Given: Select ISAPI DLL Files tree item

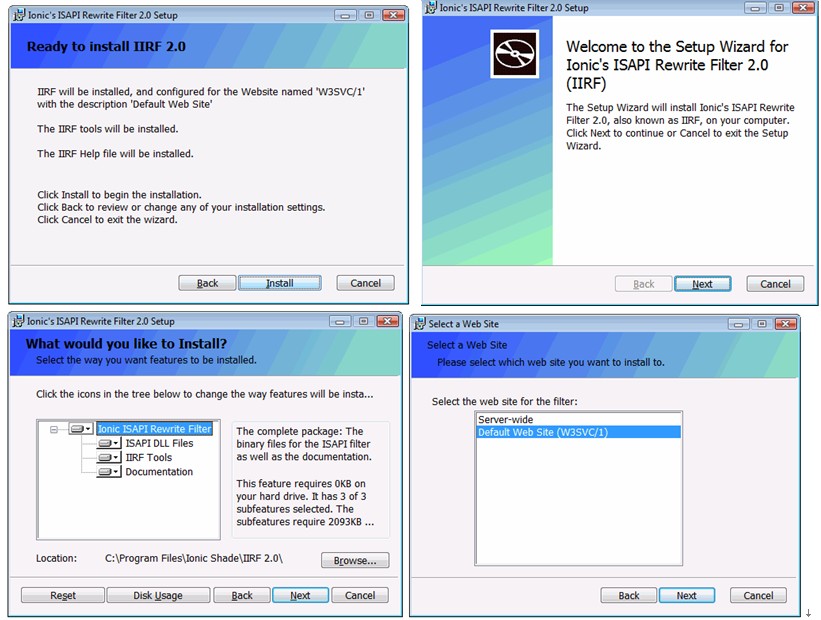Looking at the screenshot, I should [159, 443].
